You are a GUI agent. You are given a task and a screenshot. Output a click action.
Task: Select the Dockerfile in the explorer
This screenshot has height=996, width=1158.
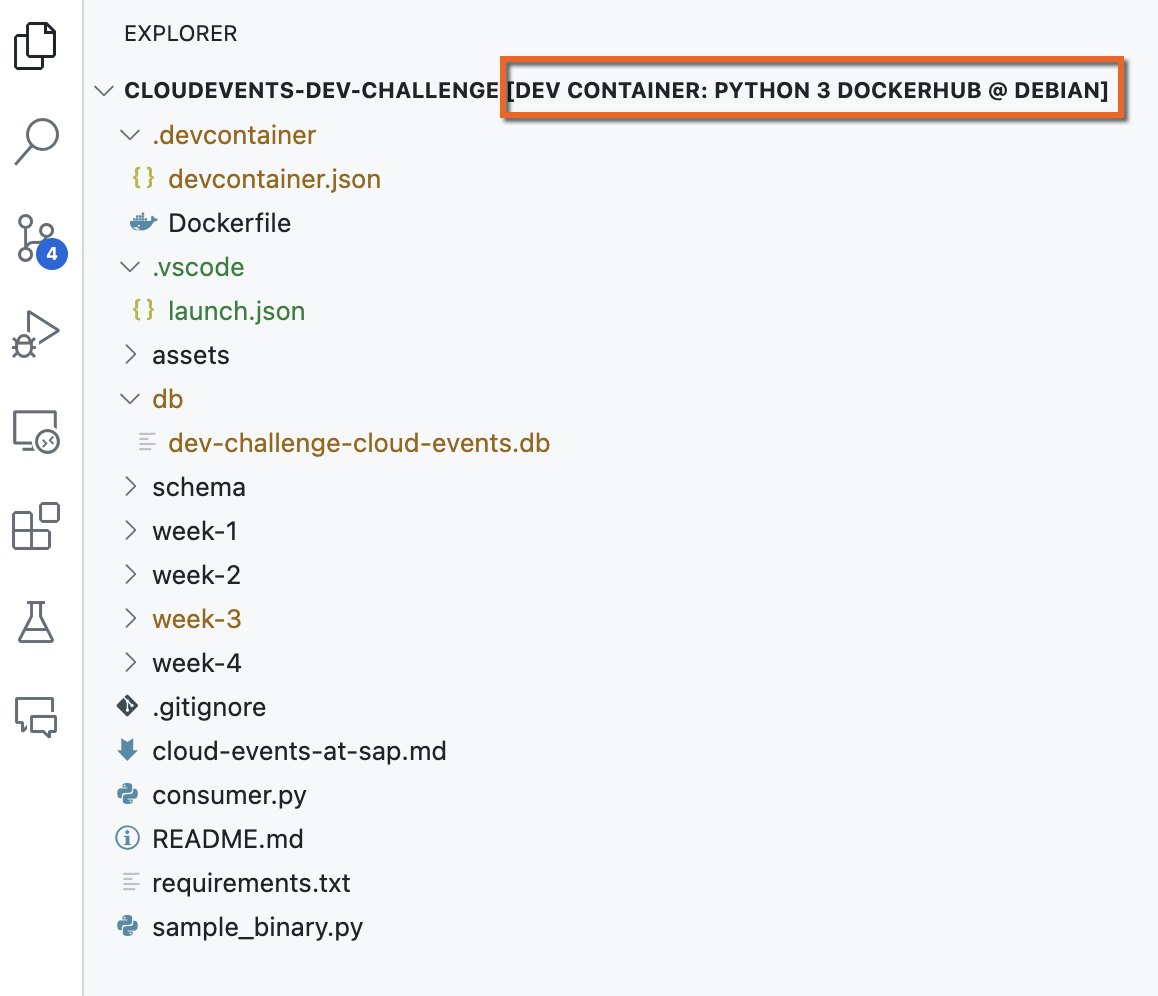pyautogui.click(x=230, y=222)
